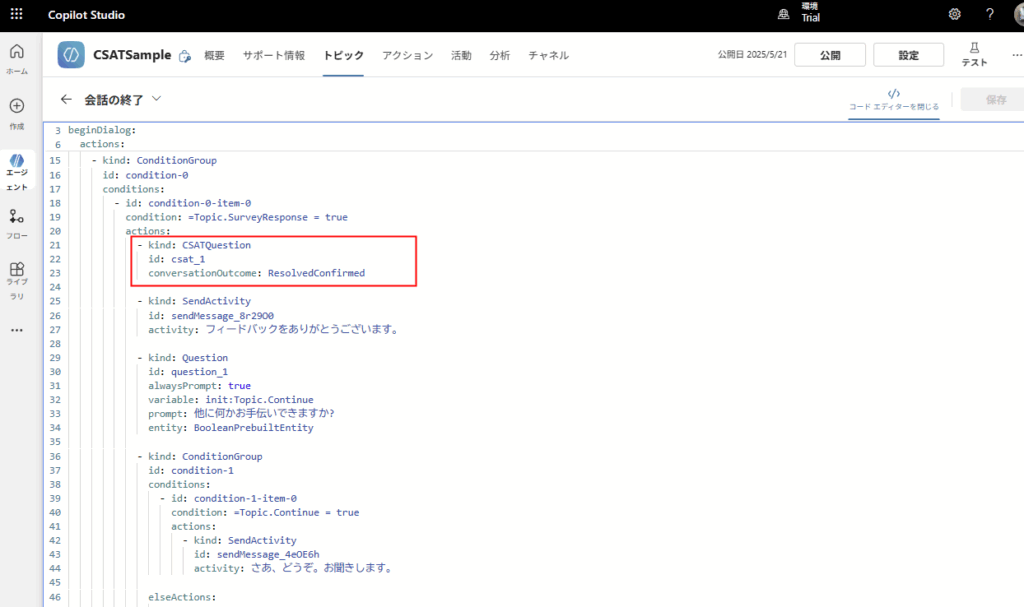This screenshot has height=607, width=1024.
Task: Click the 'id: question_1' code line
Action: tap(188, 372)
